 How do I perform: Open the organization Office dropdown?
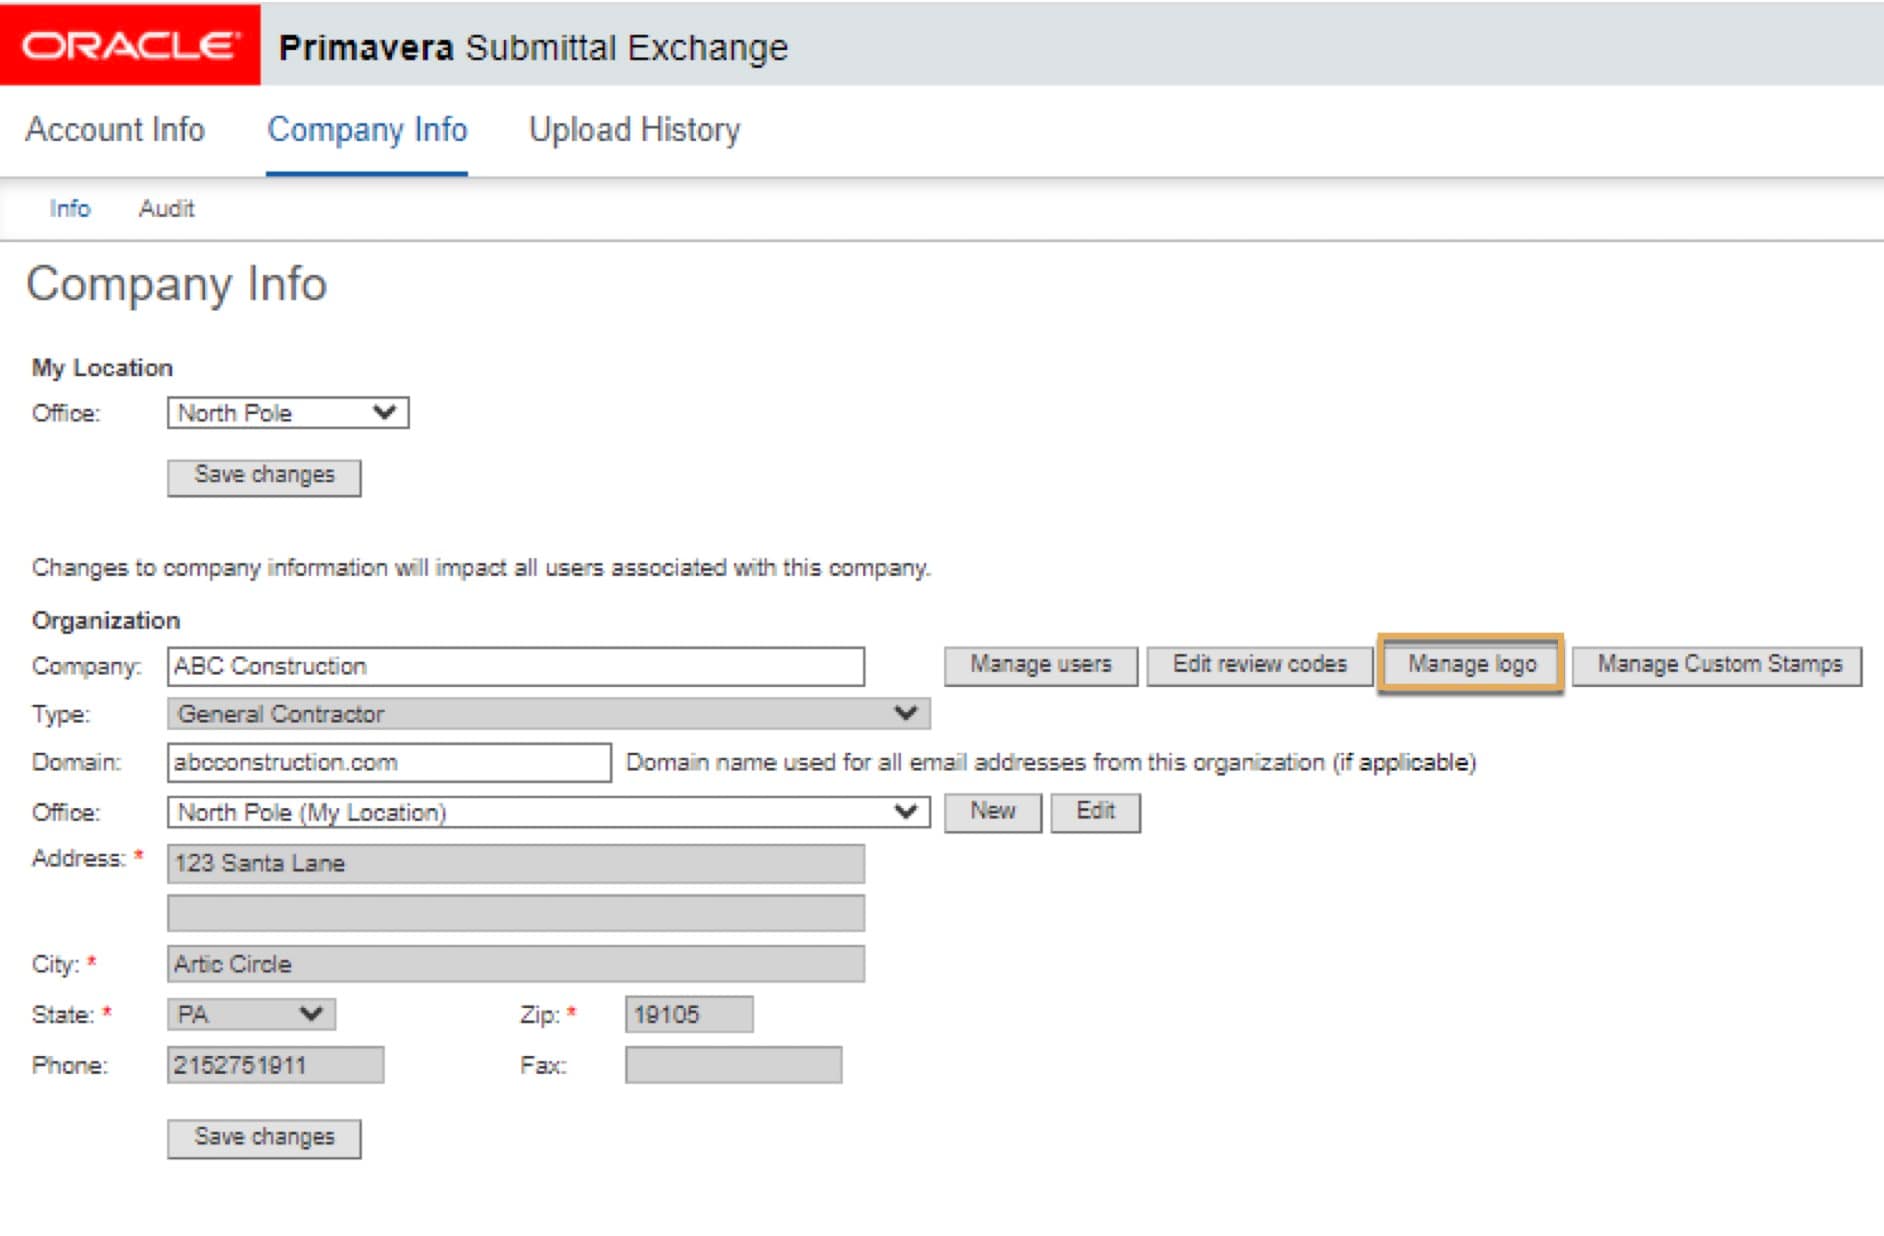[548, 812]
